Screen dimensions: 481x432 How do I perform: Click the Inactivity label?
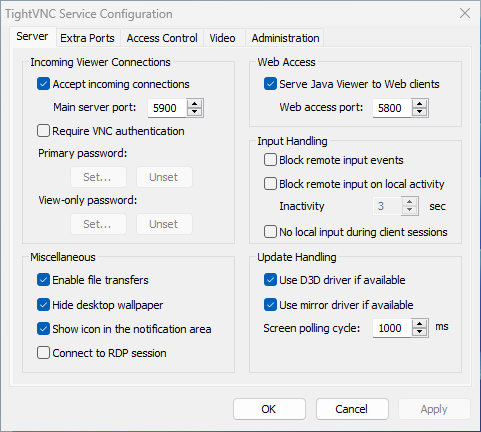click(302, 206)
